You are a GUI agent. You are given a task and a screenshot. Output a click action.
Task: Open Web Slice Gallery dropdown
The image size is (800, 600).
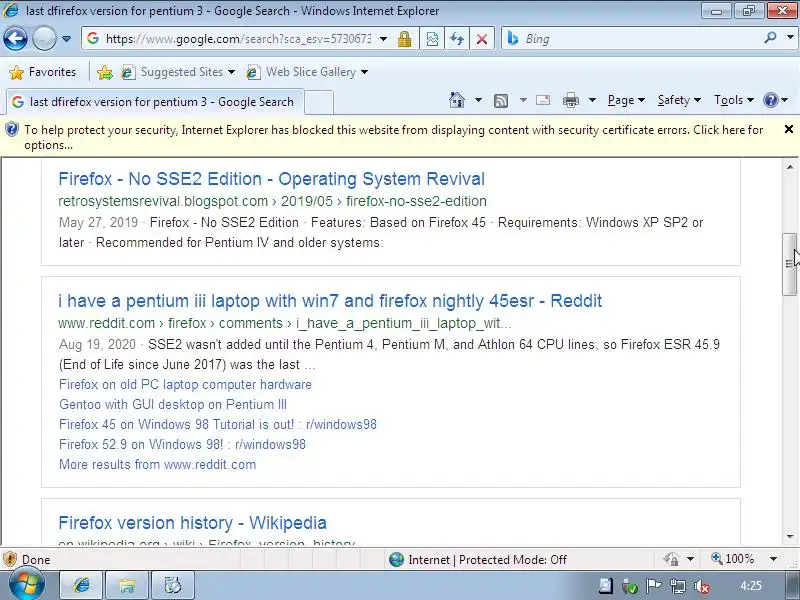click(307, 72)
